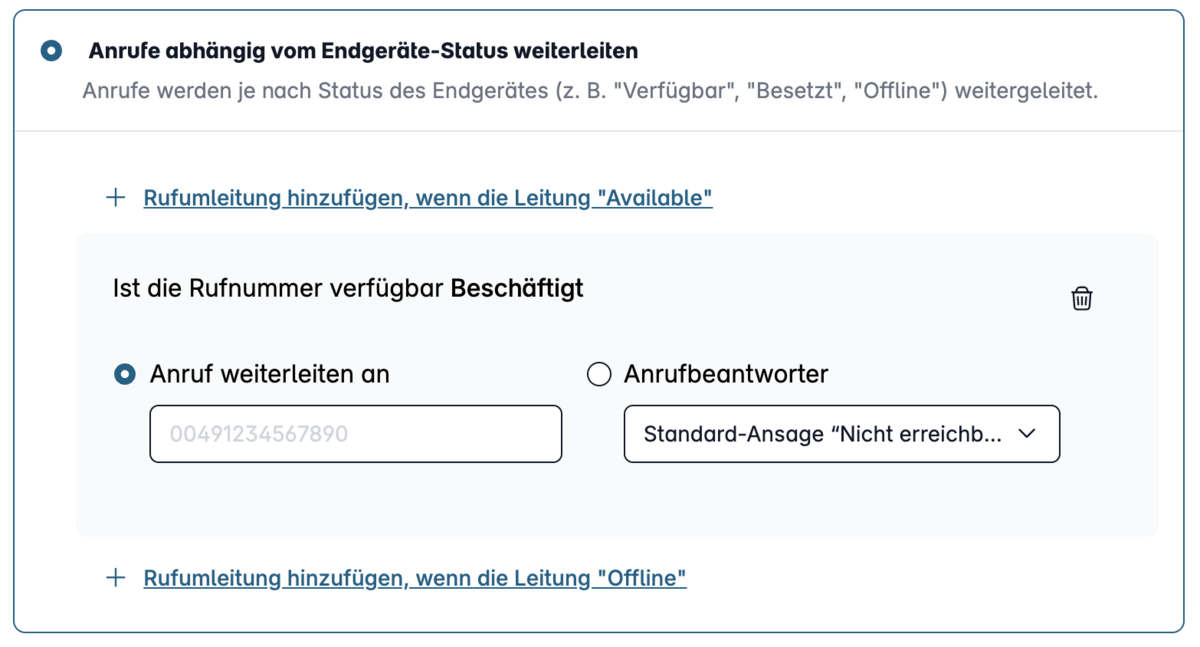Image resolution: width=1200 pixels, height=647 pixels.
Task: Click the bold "Beschäftigt" status word
Action: tap(517, 289)
